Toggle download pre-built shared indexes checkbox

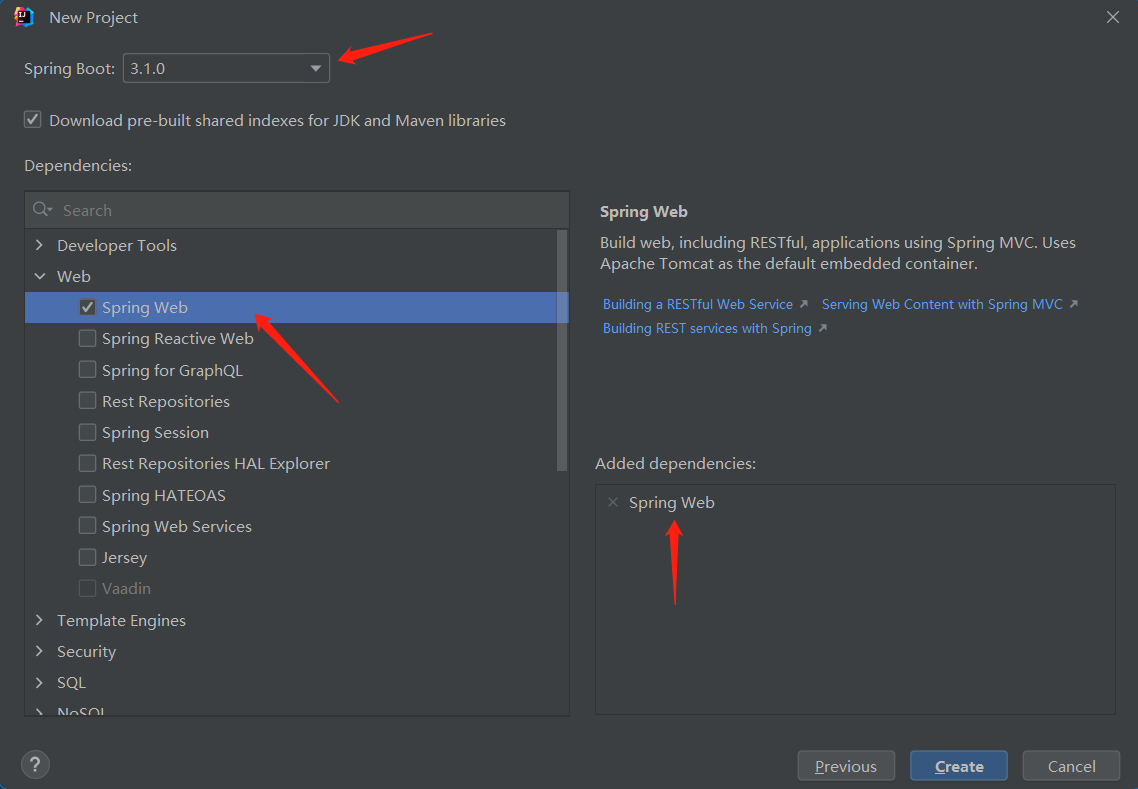coord(33,120)
